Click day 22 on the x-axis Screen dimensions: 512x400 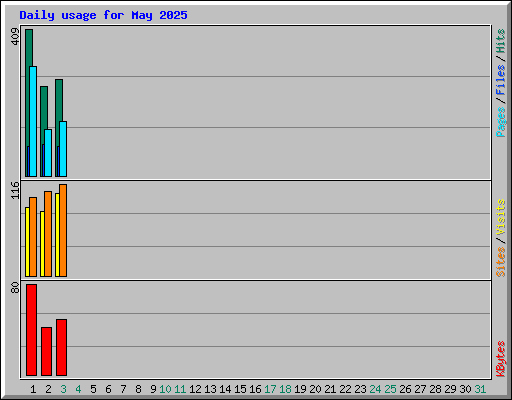click(345, 389)
